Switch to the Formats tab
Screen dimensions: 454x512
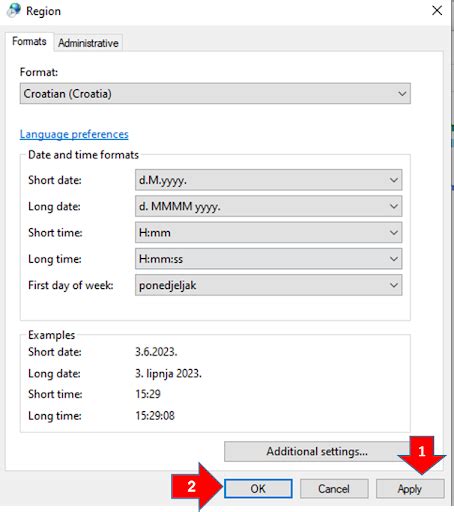point(29,41)
